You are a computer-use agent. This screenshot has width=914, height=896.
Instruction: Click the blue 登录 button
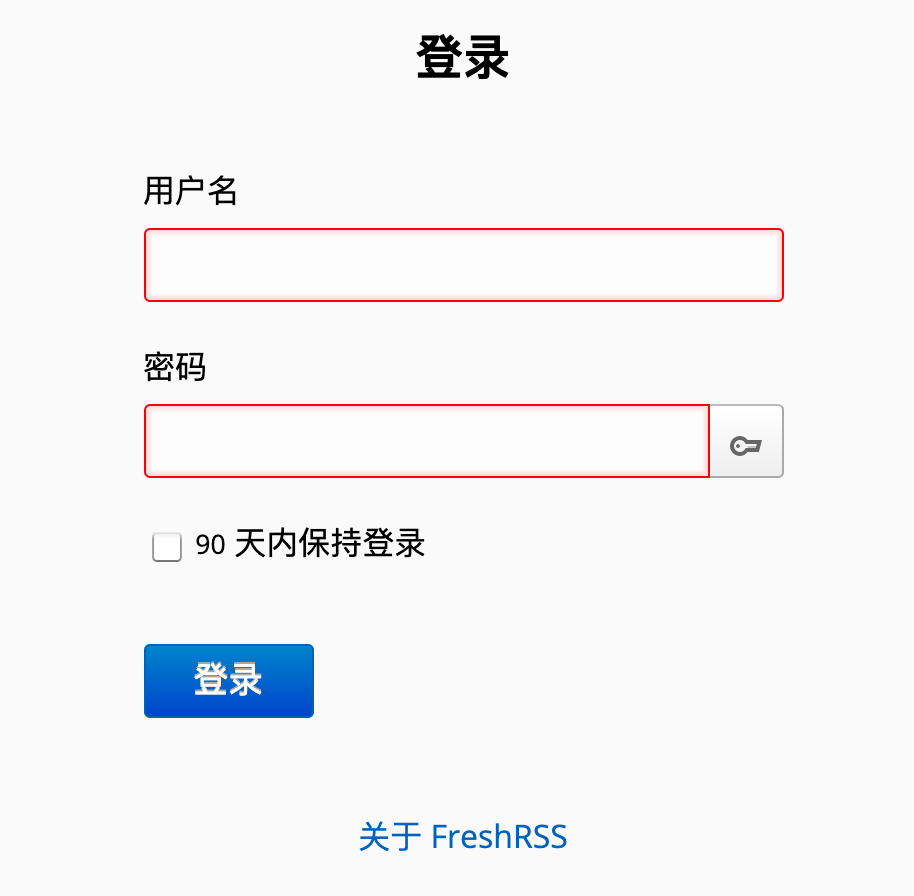(229, 681)
